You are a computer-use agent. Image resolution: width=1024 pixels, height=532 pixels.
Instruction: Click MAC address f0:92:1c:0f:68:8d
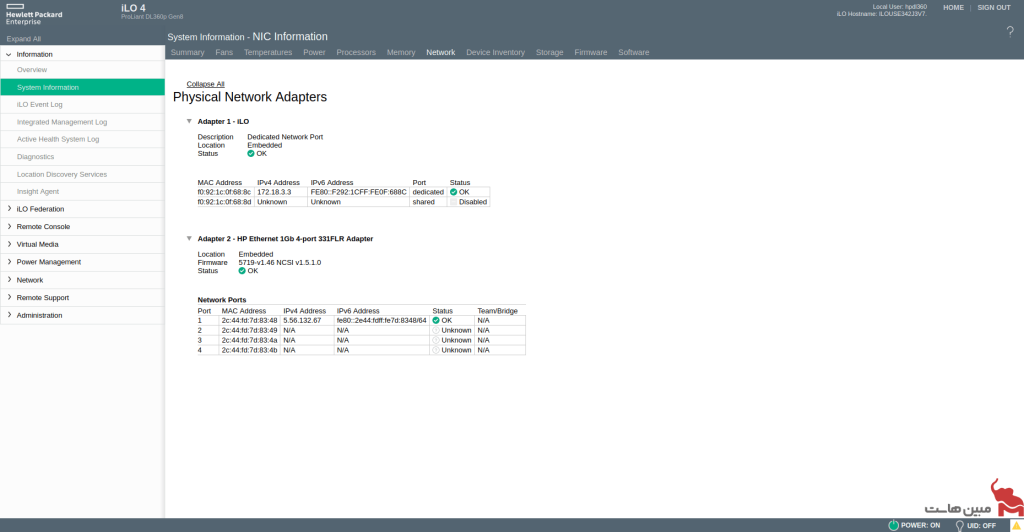[x=224, y=202]
